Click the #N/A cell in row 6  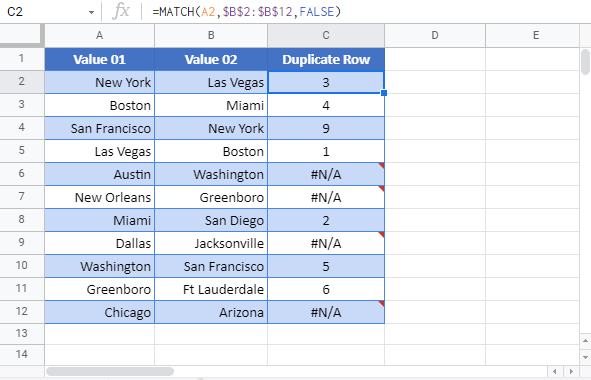coord(326,174)
